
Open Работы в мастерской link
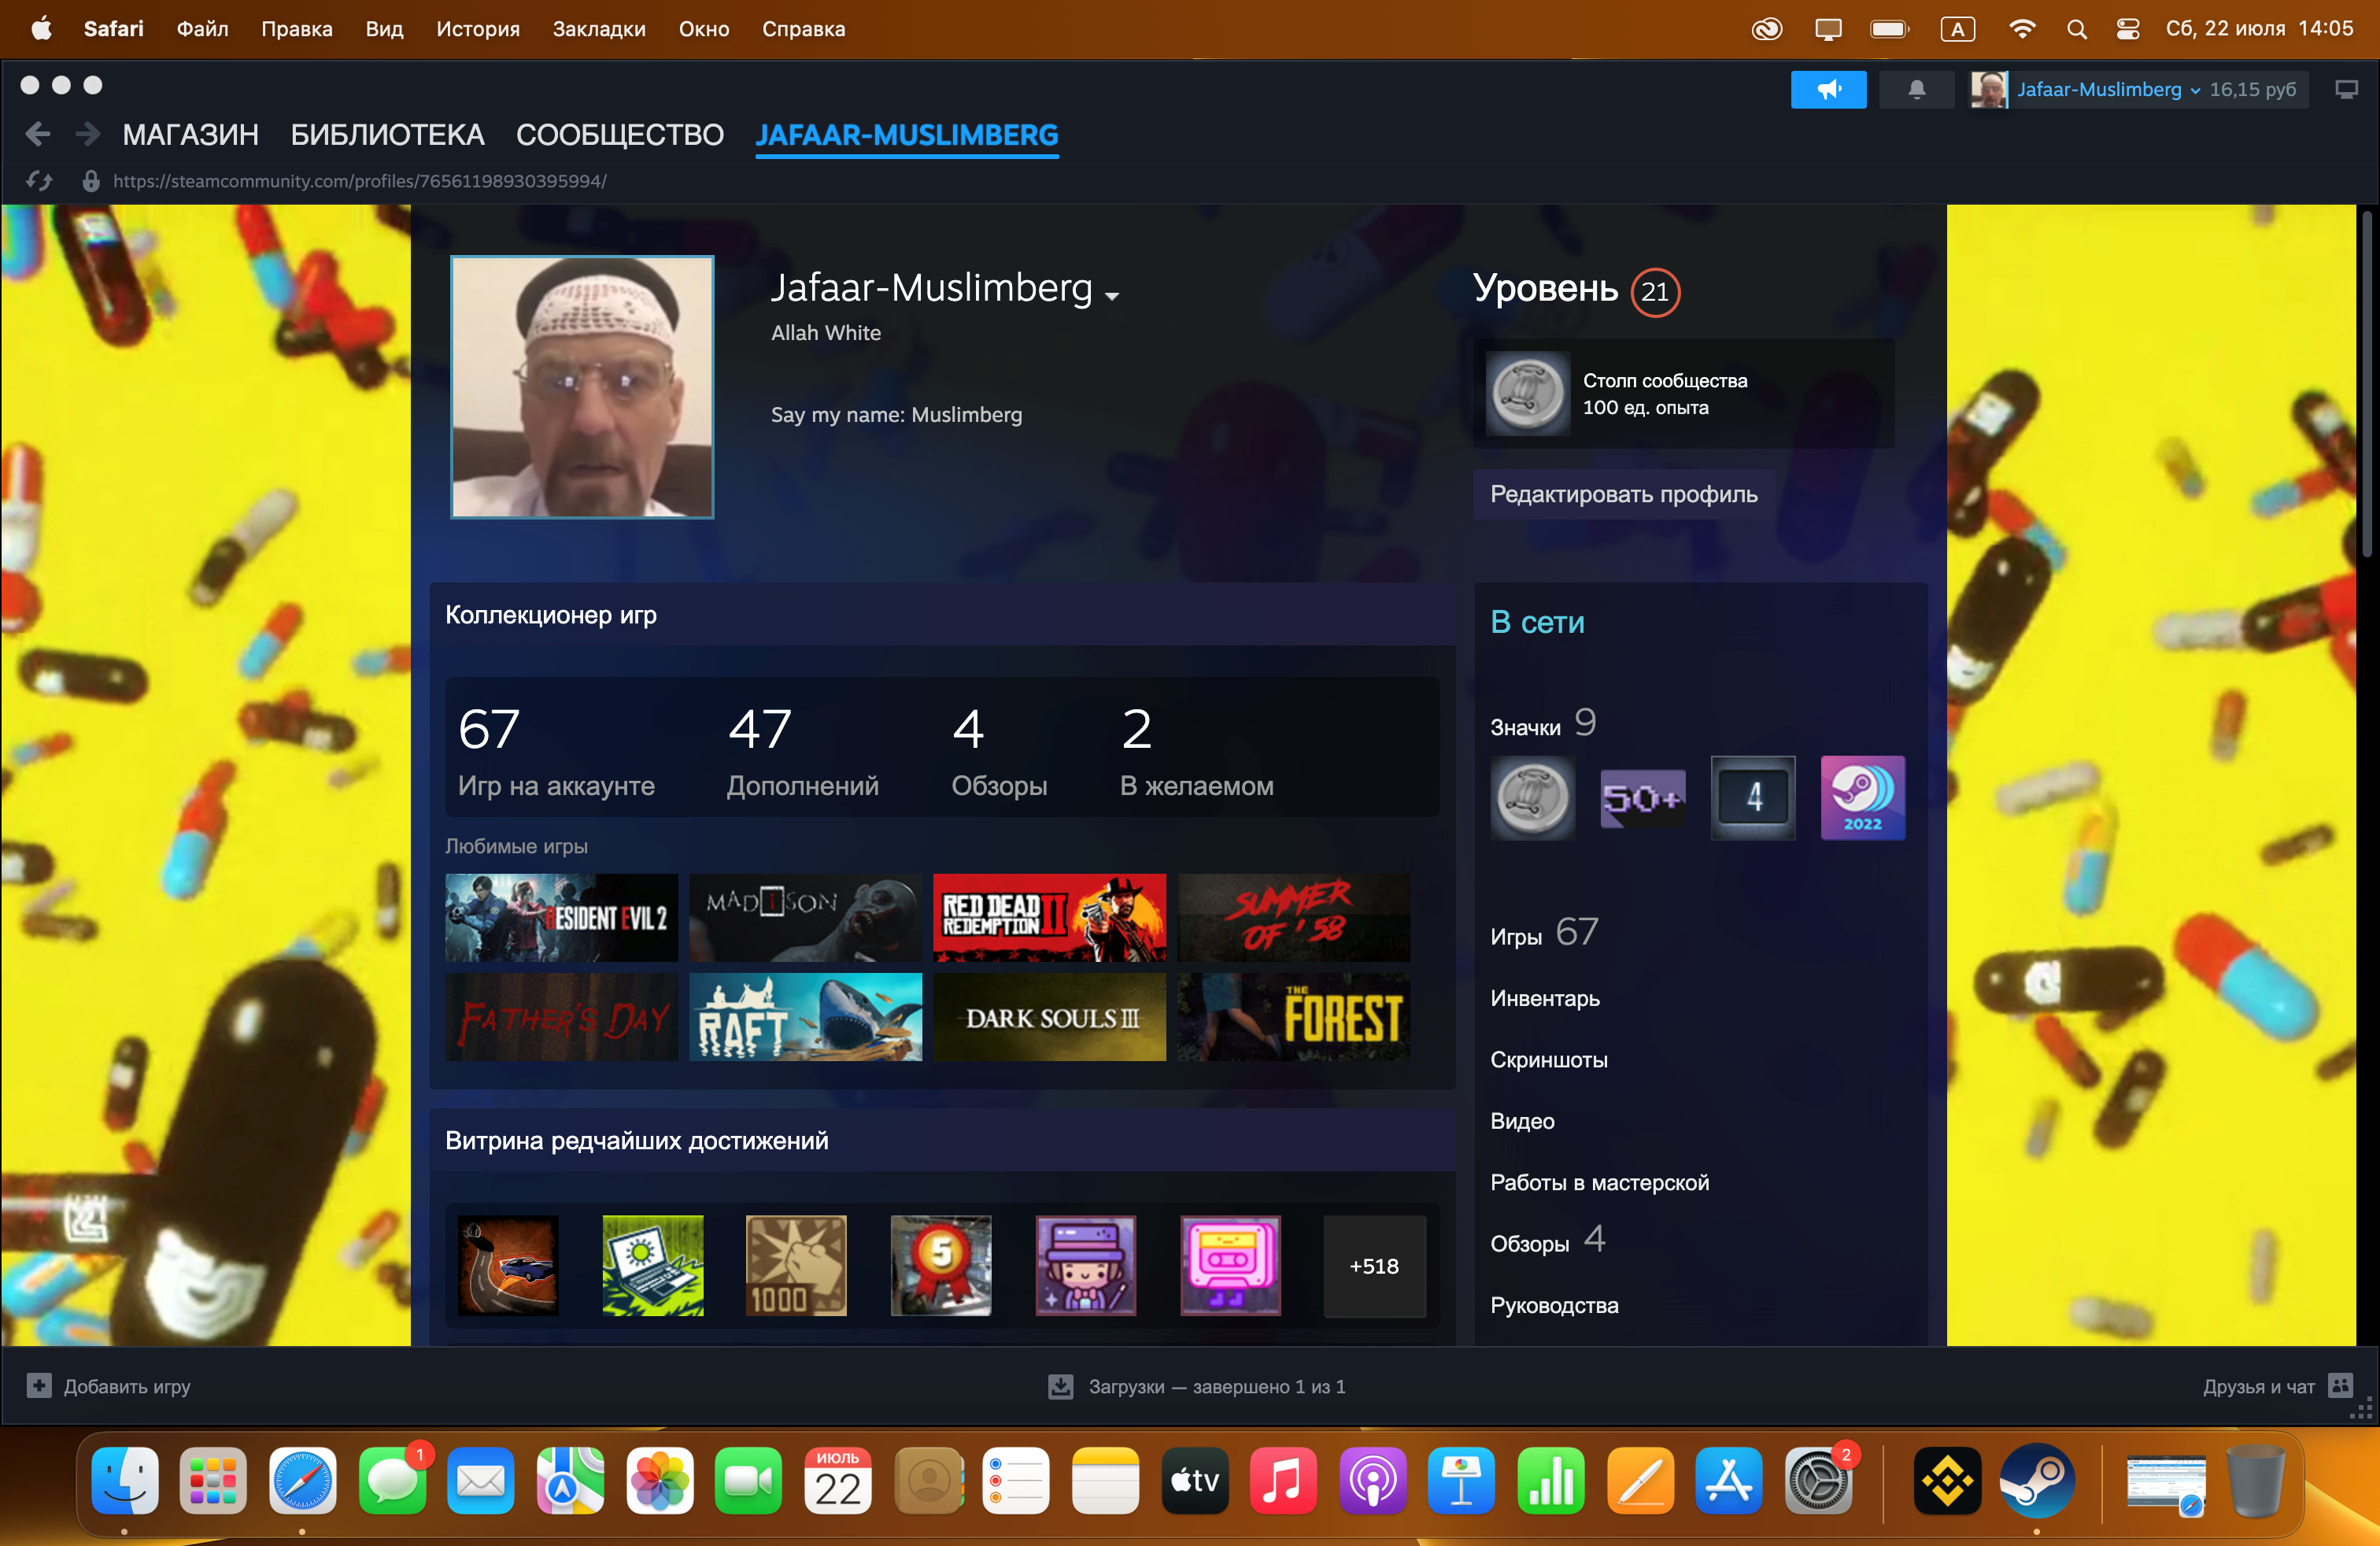click(1599, 1182)
